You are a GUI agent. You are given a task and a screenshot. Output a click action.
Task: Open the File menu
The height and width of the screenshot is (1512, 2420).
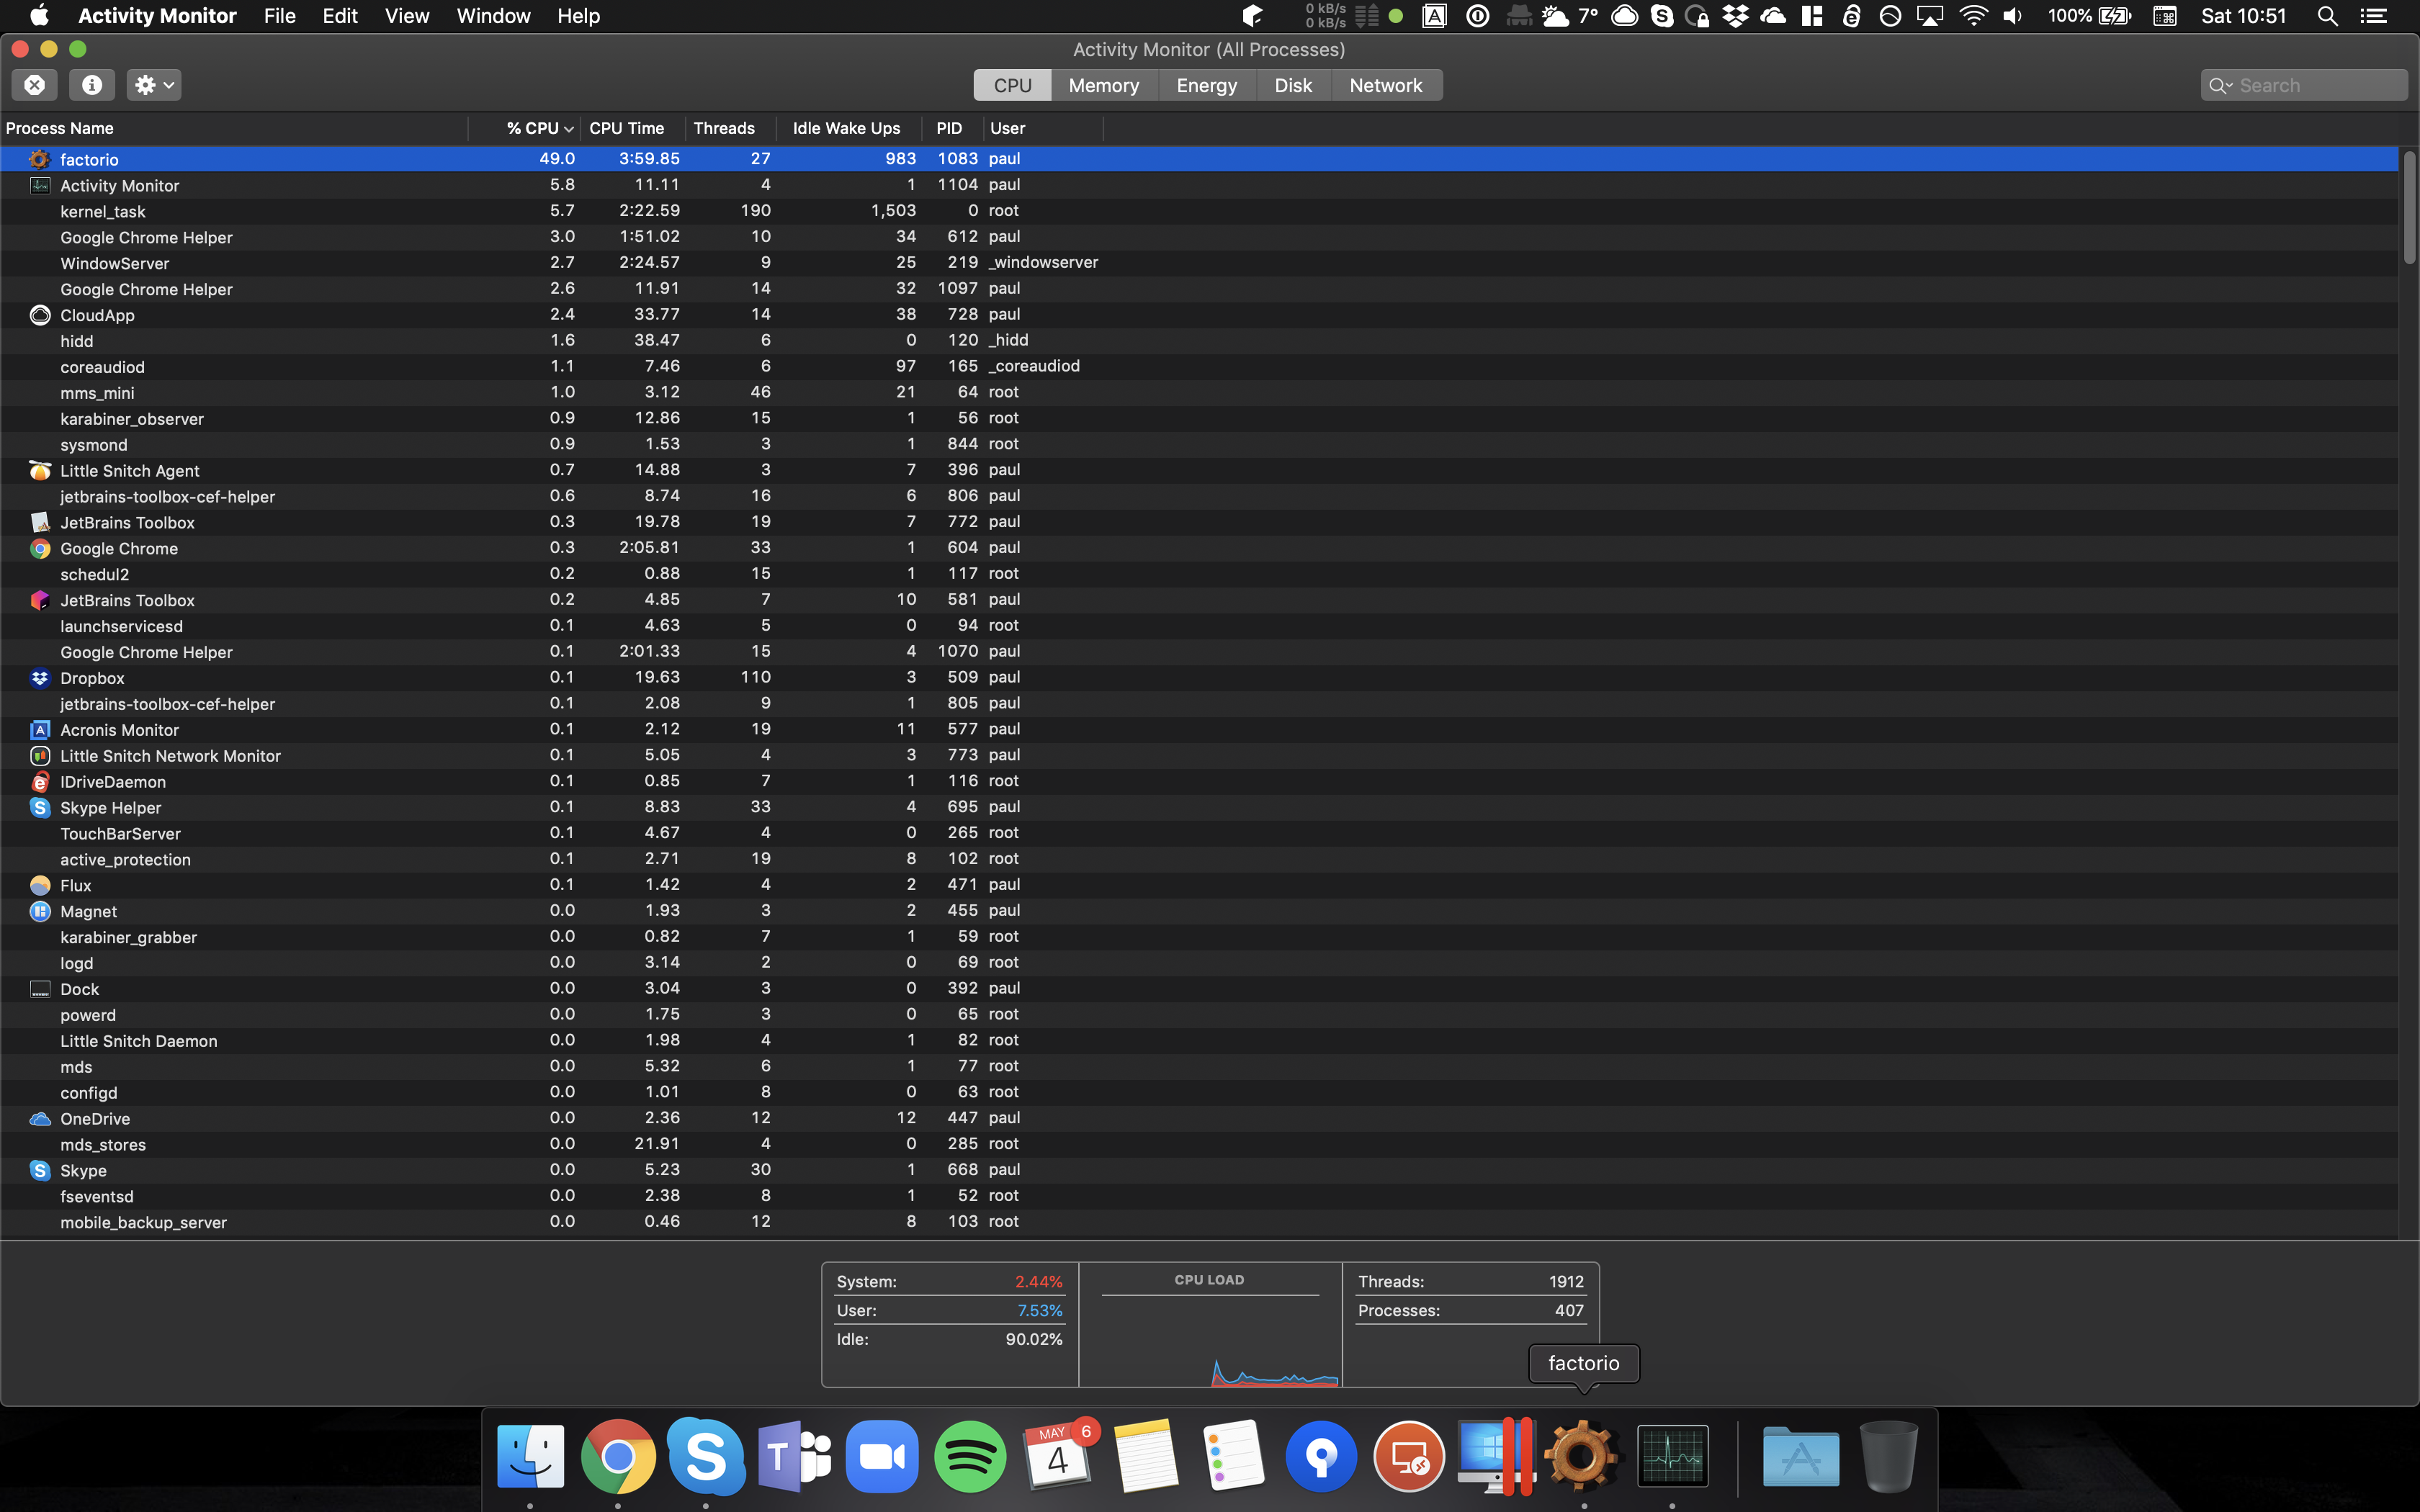tap(280, 16)
